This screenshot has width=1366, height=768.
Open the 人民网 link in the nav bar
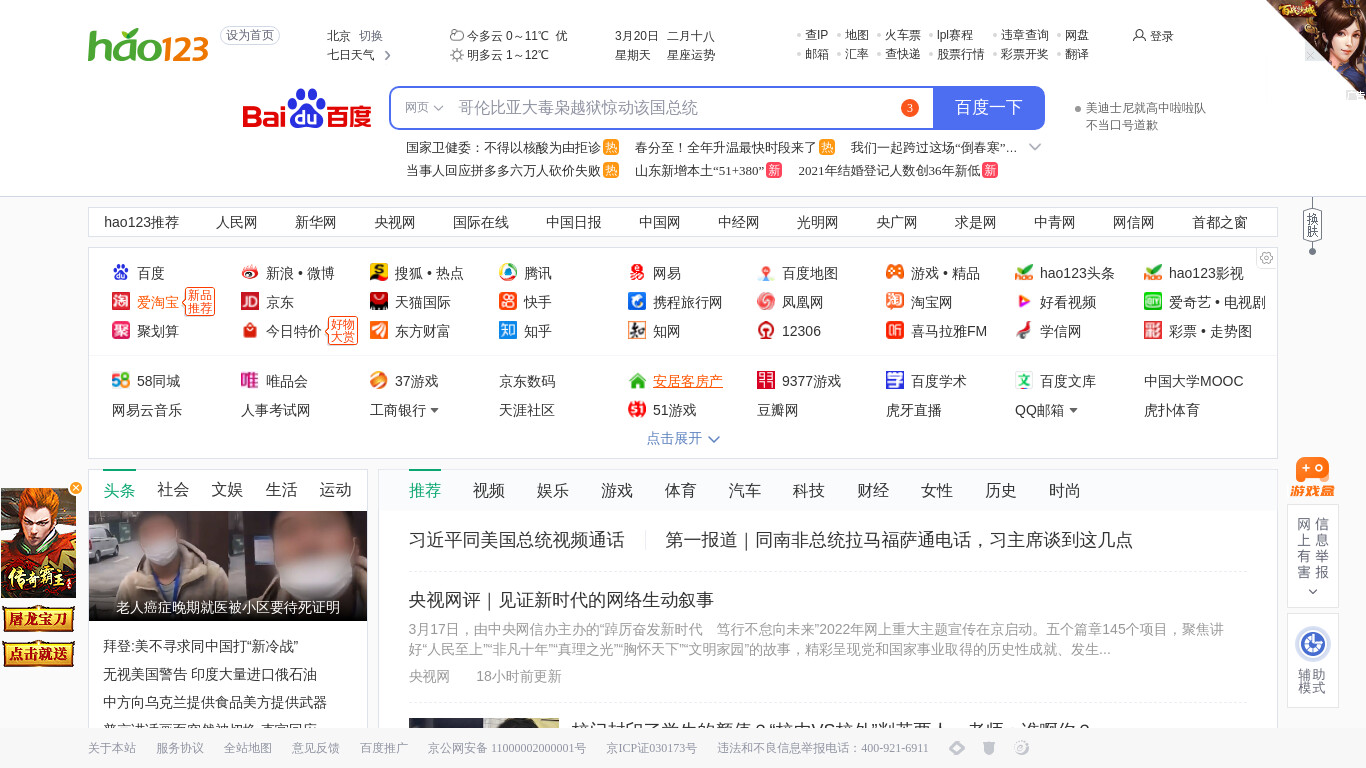tap(237, 222)
